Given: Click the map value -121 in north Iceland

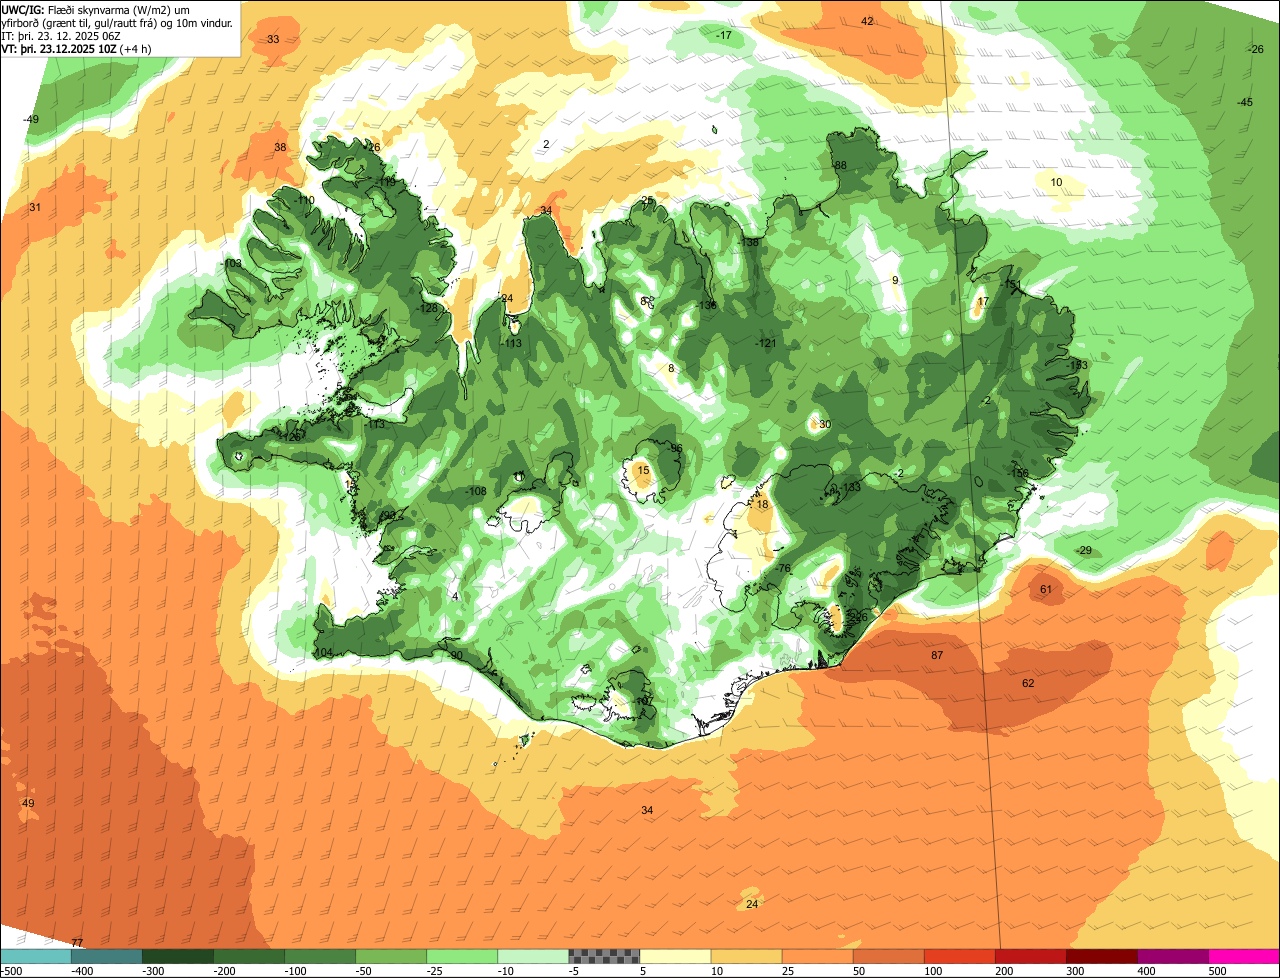Looking at the screenshot, I should coord(766,343).
